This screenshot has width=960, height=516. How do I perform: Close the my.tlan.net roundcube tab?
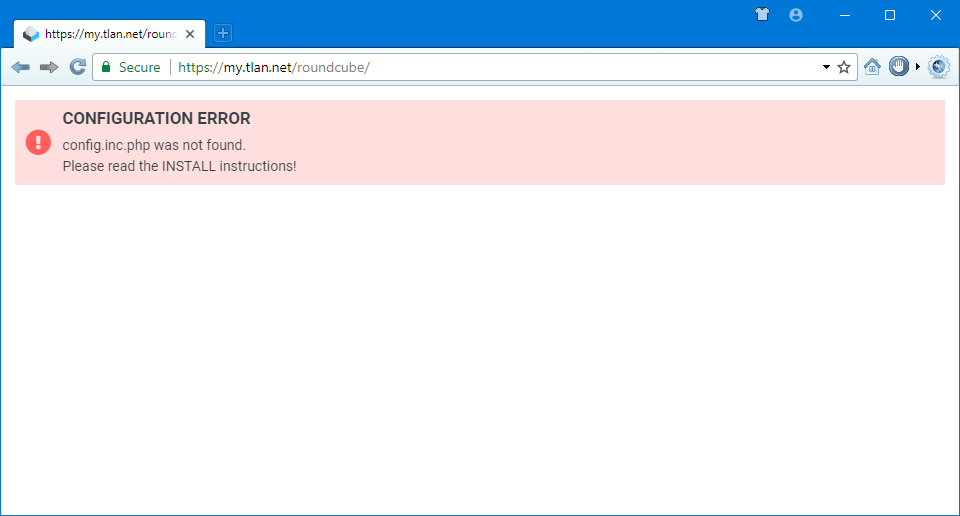[x=190, y=34]
